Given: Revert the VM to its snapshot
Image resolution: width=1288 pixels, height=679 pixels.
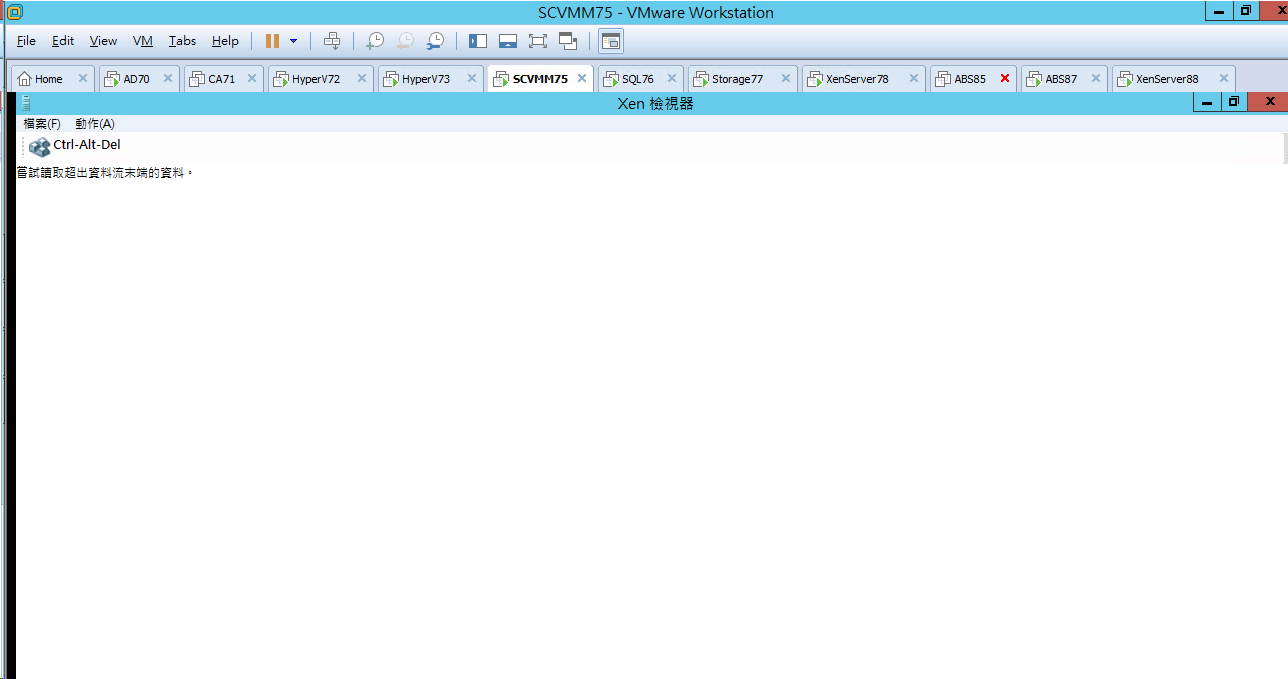Looking at the screenshot, I should point(405,41).
